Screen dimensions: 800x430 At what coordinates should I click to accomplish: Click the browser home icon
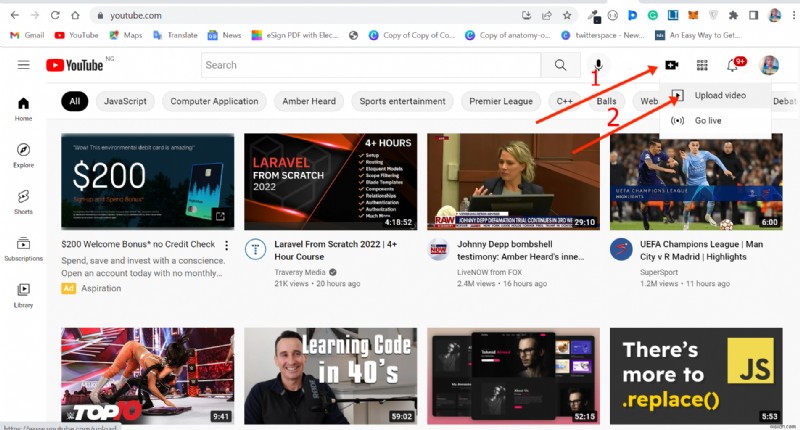(75, 15)
